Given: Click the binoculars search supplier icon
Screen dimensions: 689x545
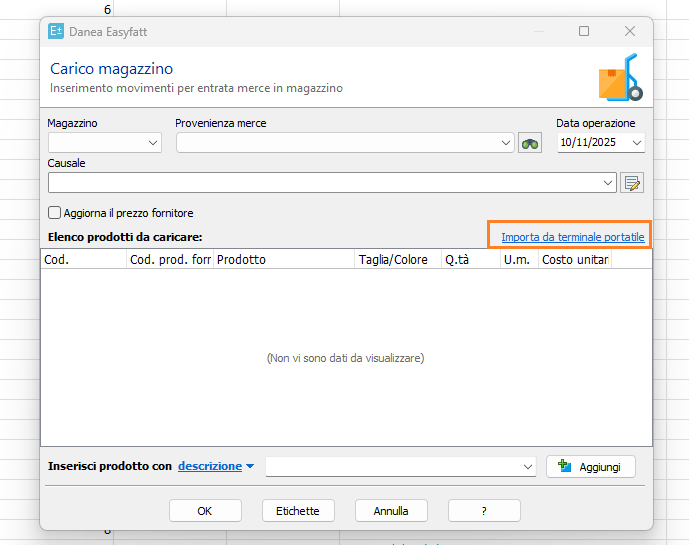Looking at the screenshot, I should click(529, 143).
